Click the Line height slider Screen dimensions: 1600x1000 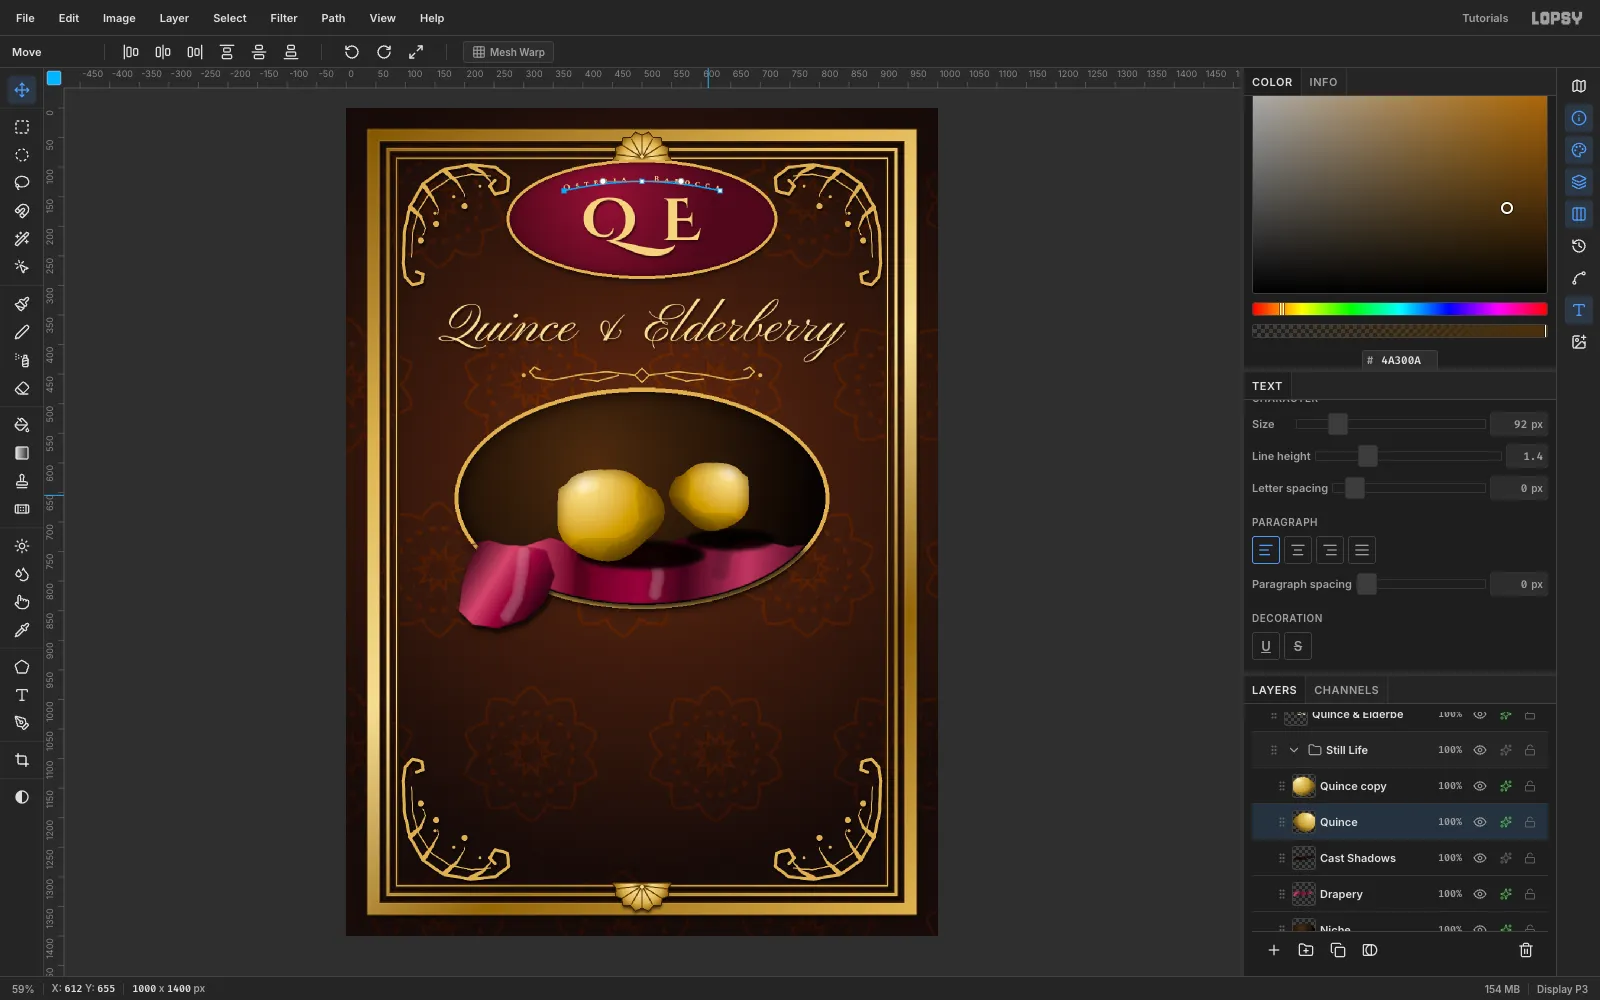1408,456
